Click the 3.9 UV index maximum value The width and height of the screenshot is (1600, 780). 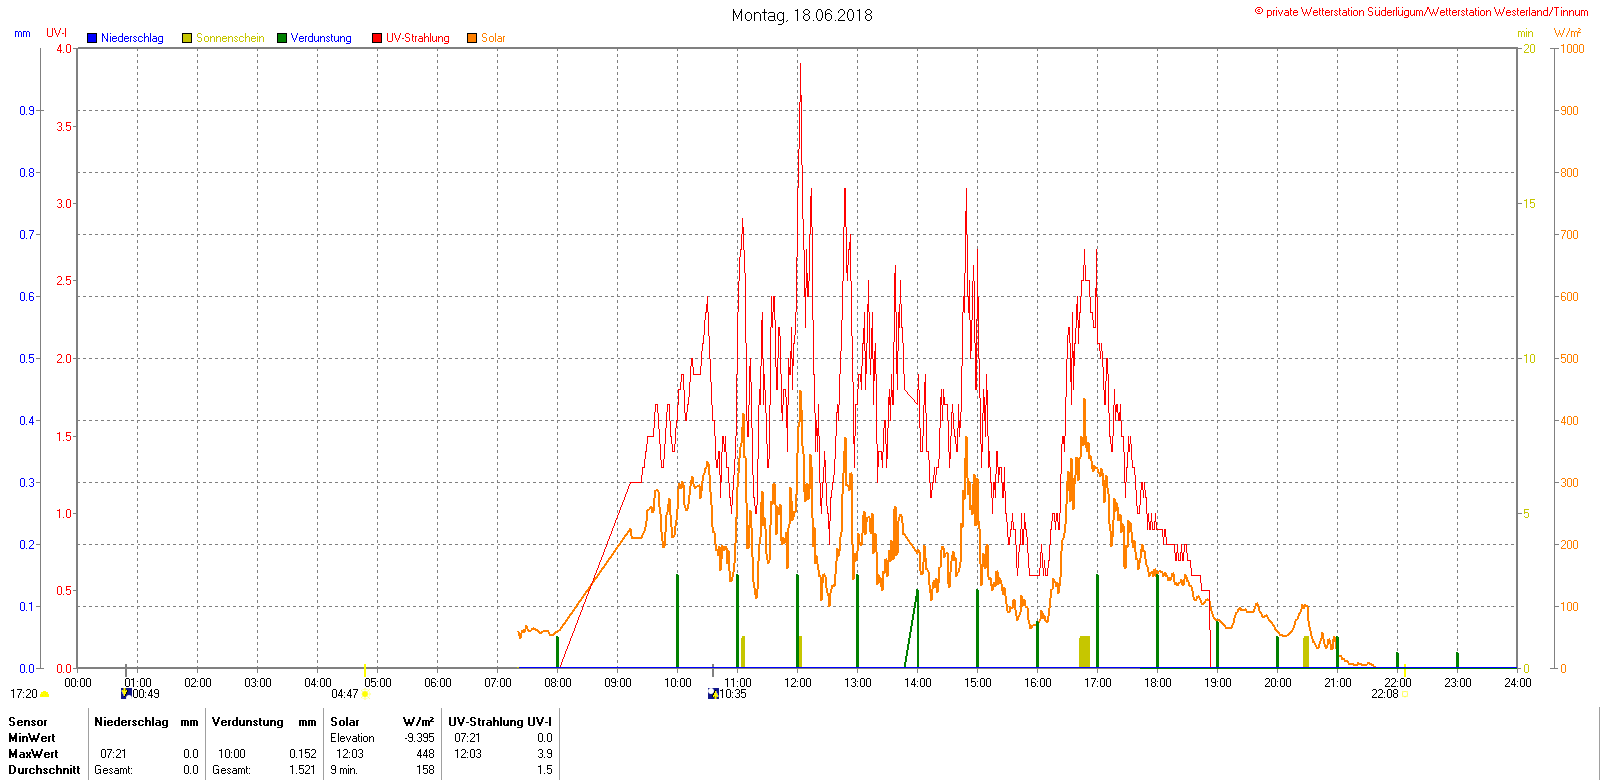[544, 754]
